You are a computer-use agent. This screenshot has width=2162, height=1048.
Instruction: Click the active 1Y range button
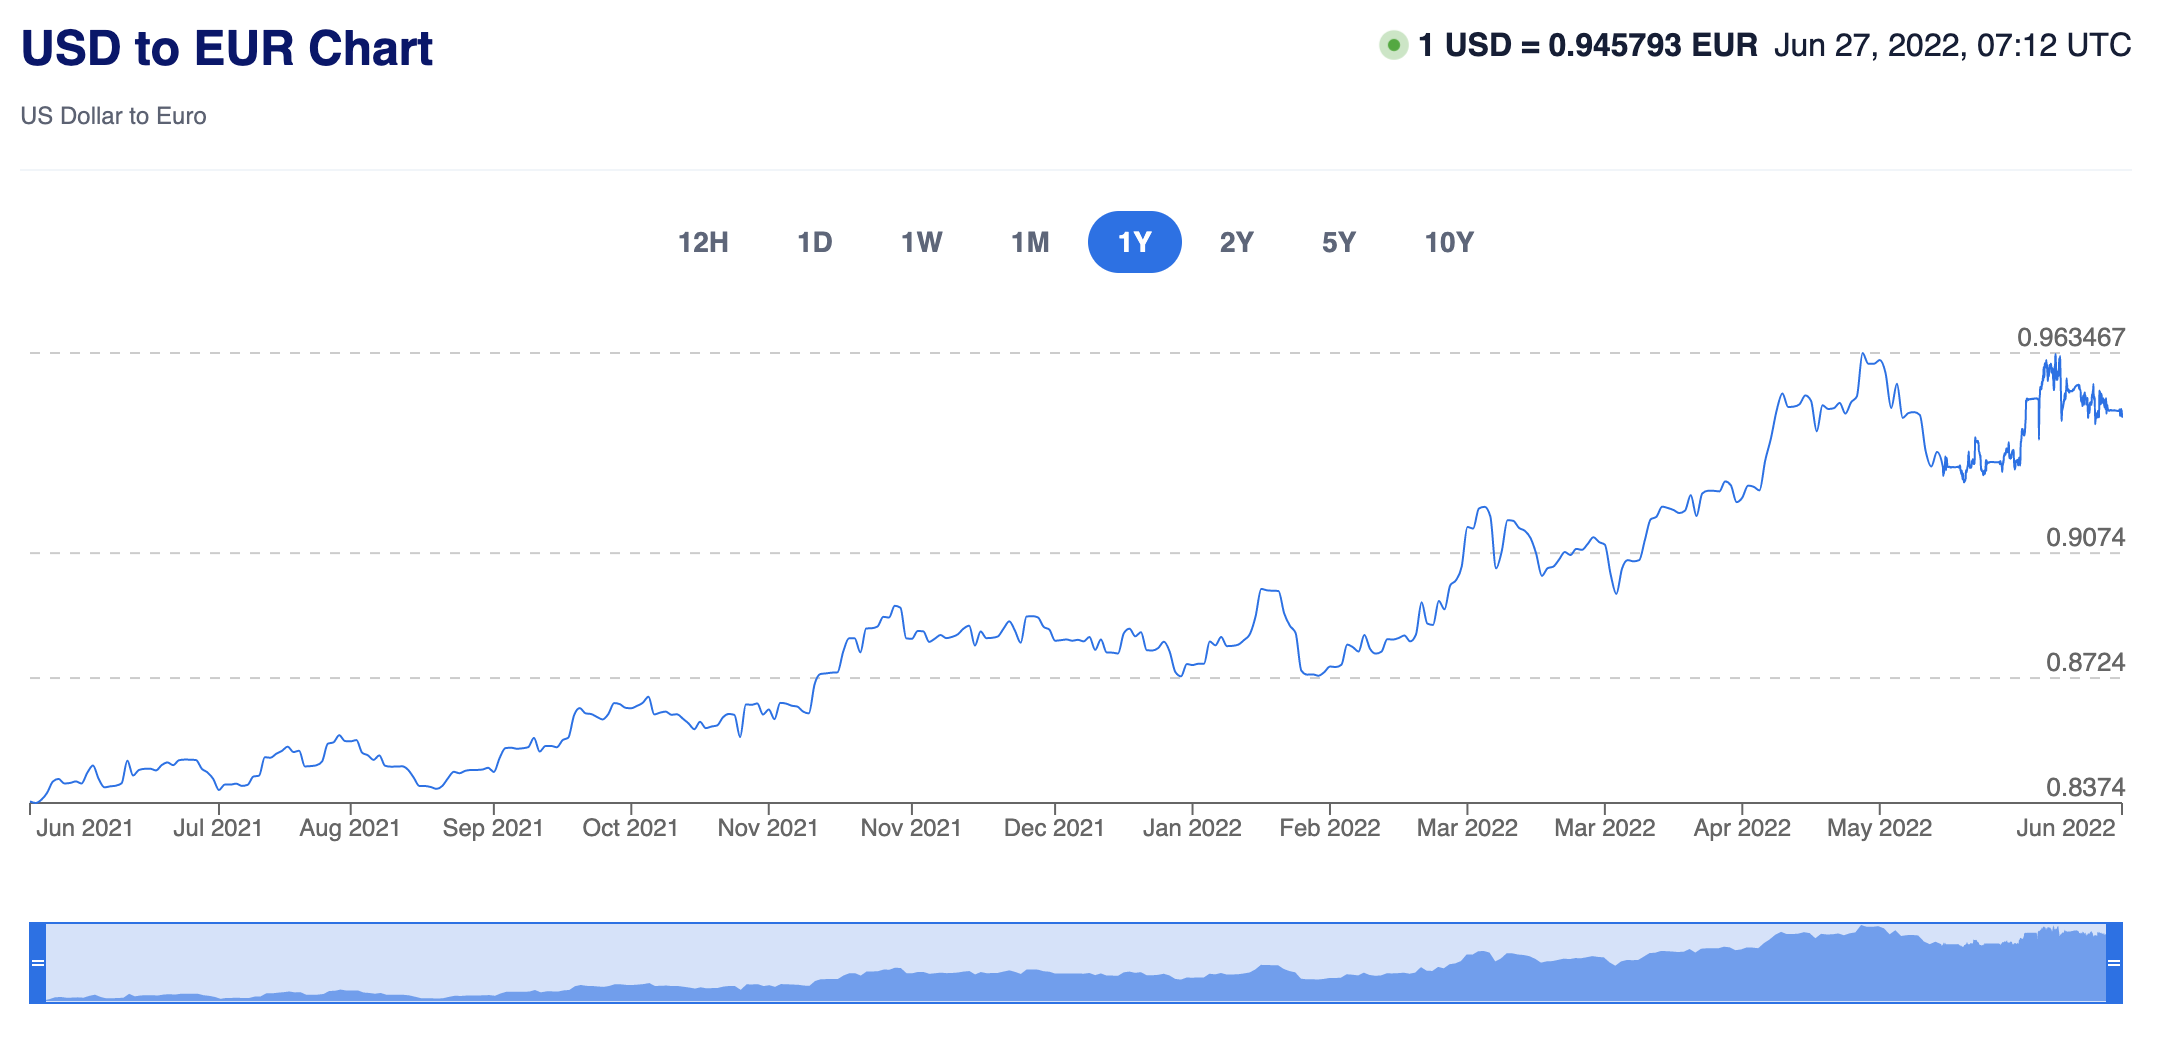pyautogui.click(x=1134, y=242)
